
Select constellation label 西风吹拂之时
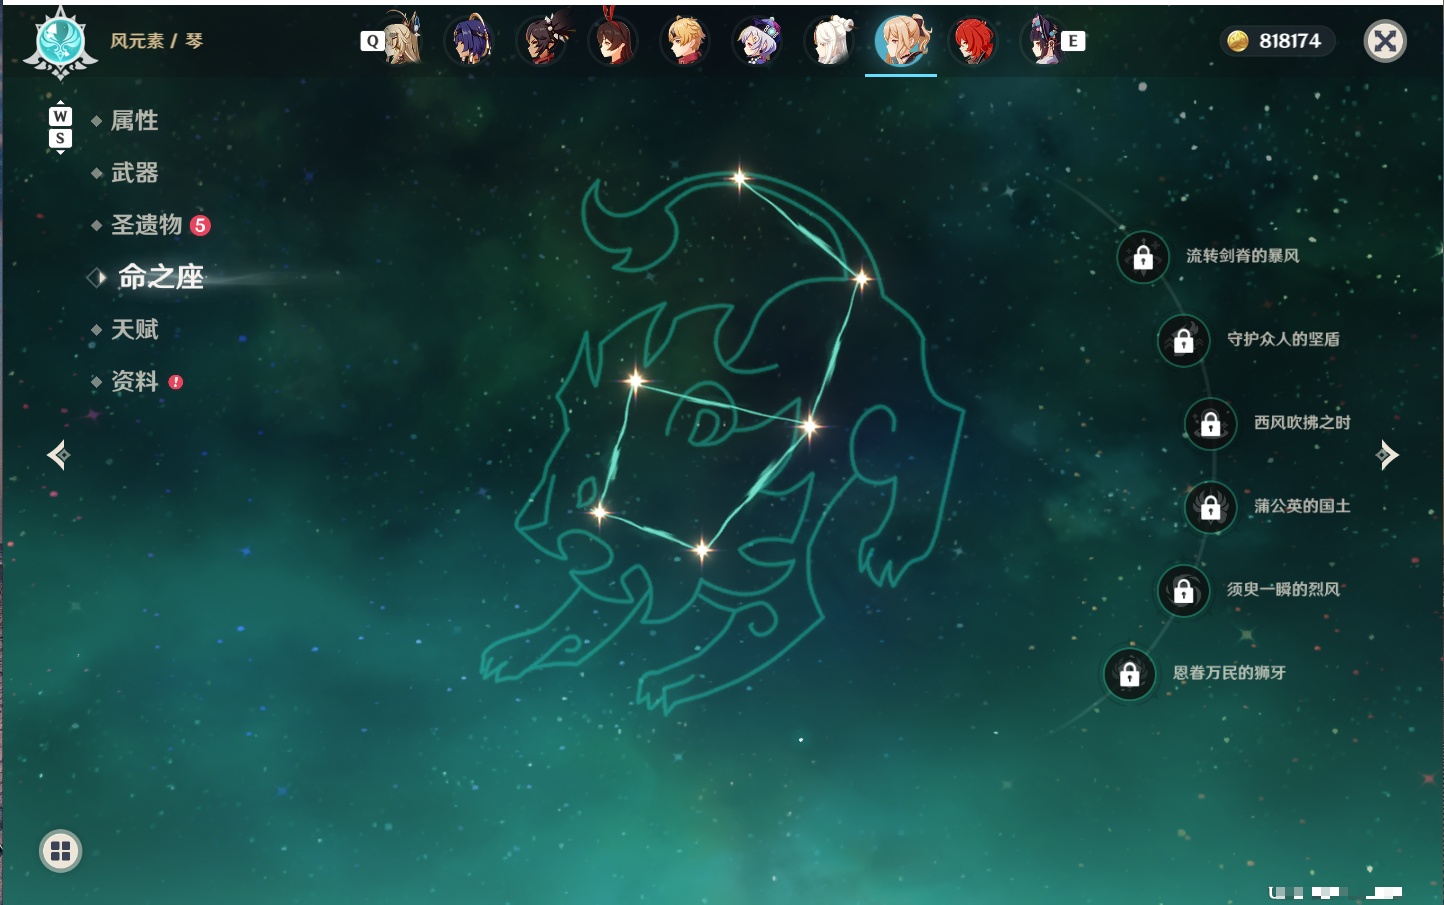(x=1302, y=422)
